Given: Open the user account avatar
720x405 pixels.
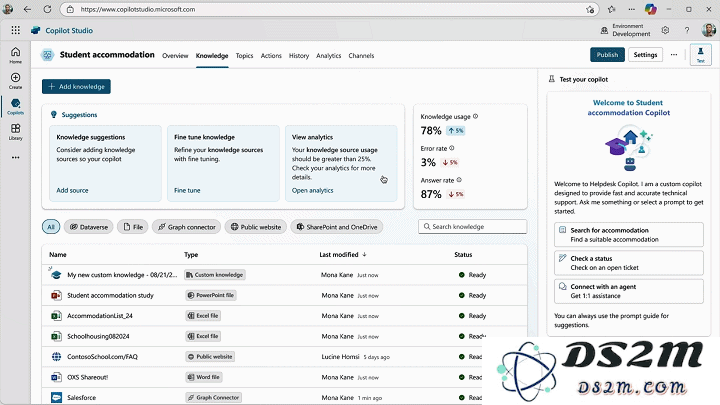Looking at the screenshot, I should pyautogui.click(x=709, y=30).
